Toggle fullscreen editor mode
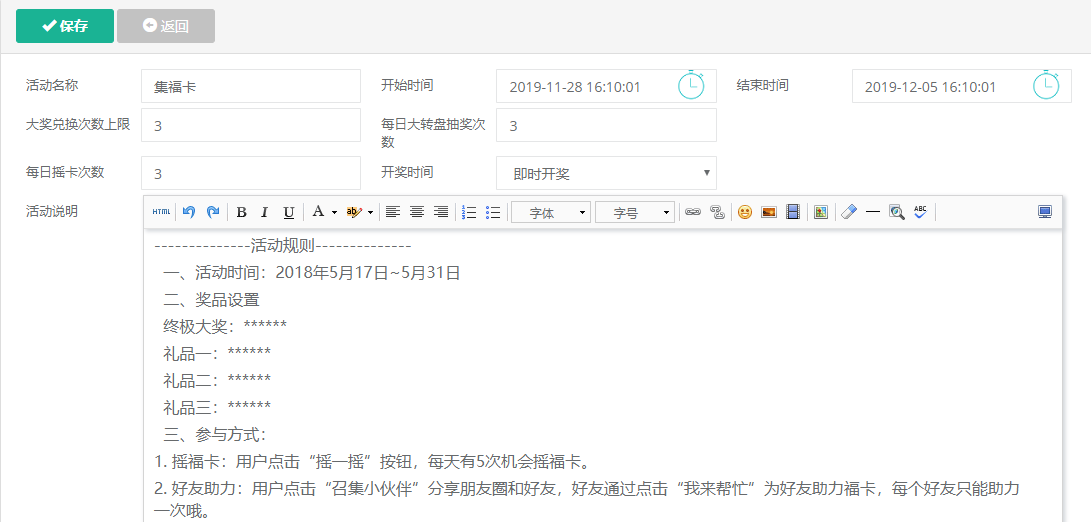The image size is (1091, 522). [1044, 212]
